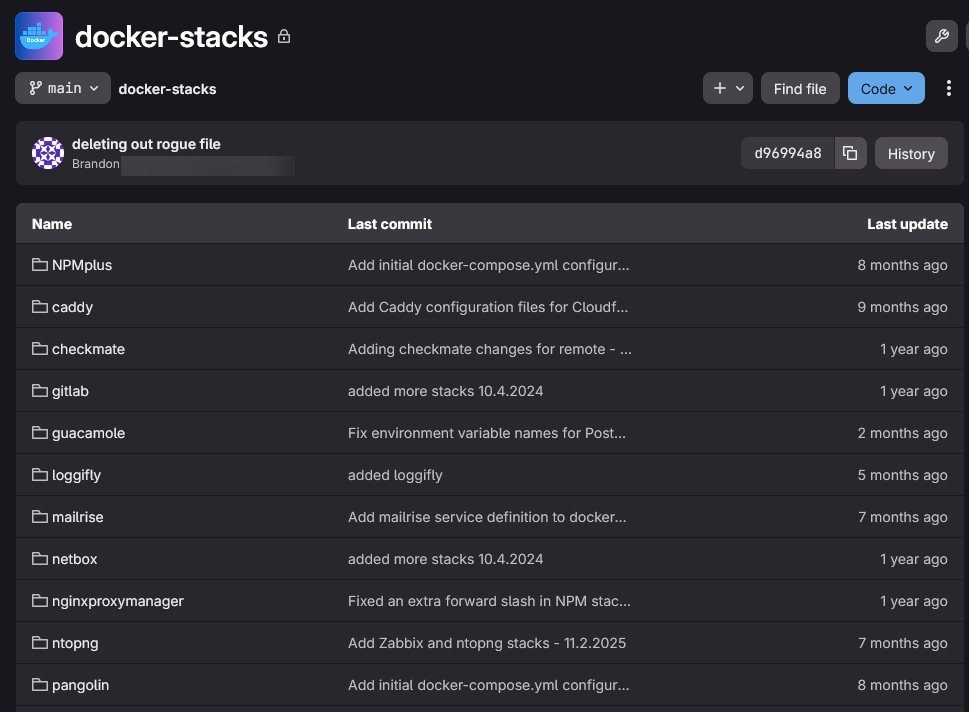This screenshot has height=712, width=969.
Task: Click the NPMplus folder icon
Action: coord(40,265)
